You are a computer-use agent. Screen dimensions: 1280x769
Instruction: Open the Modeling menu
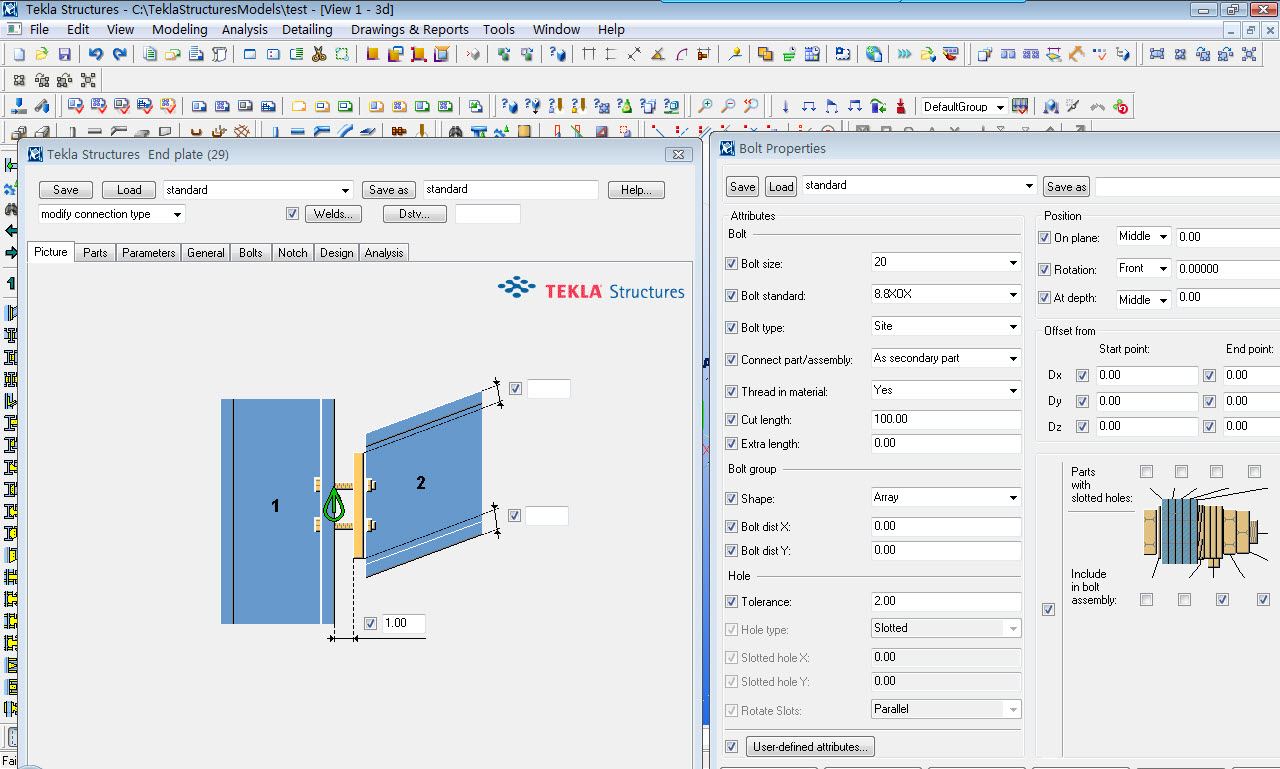pos(180,30)
